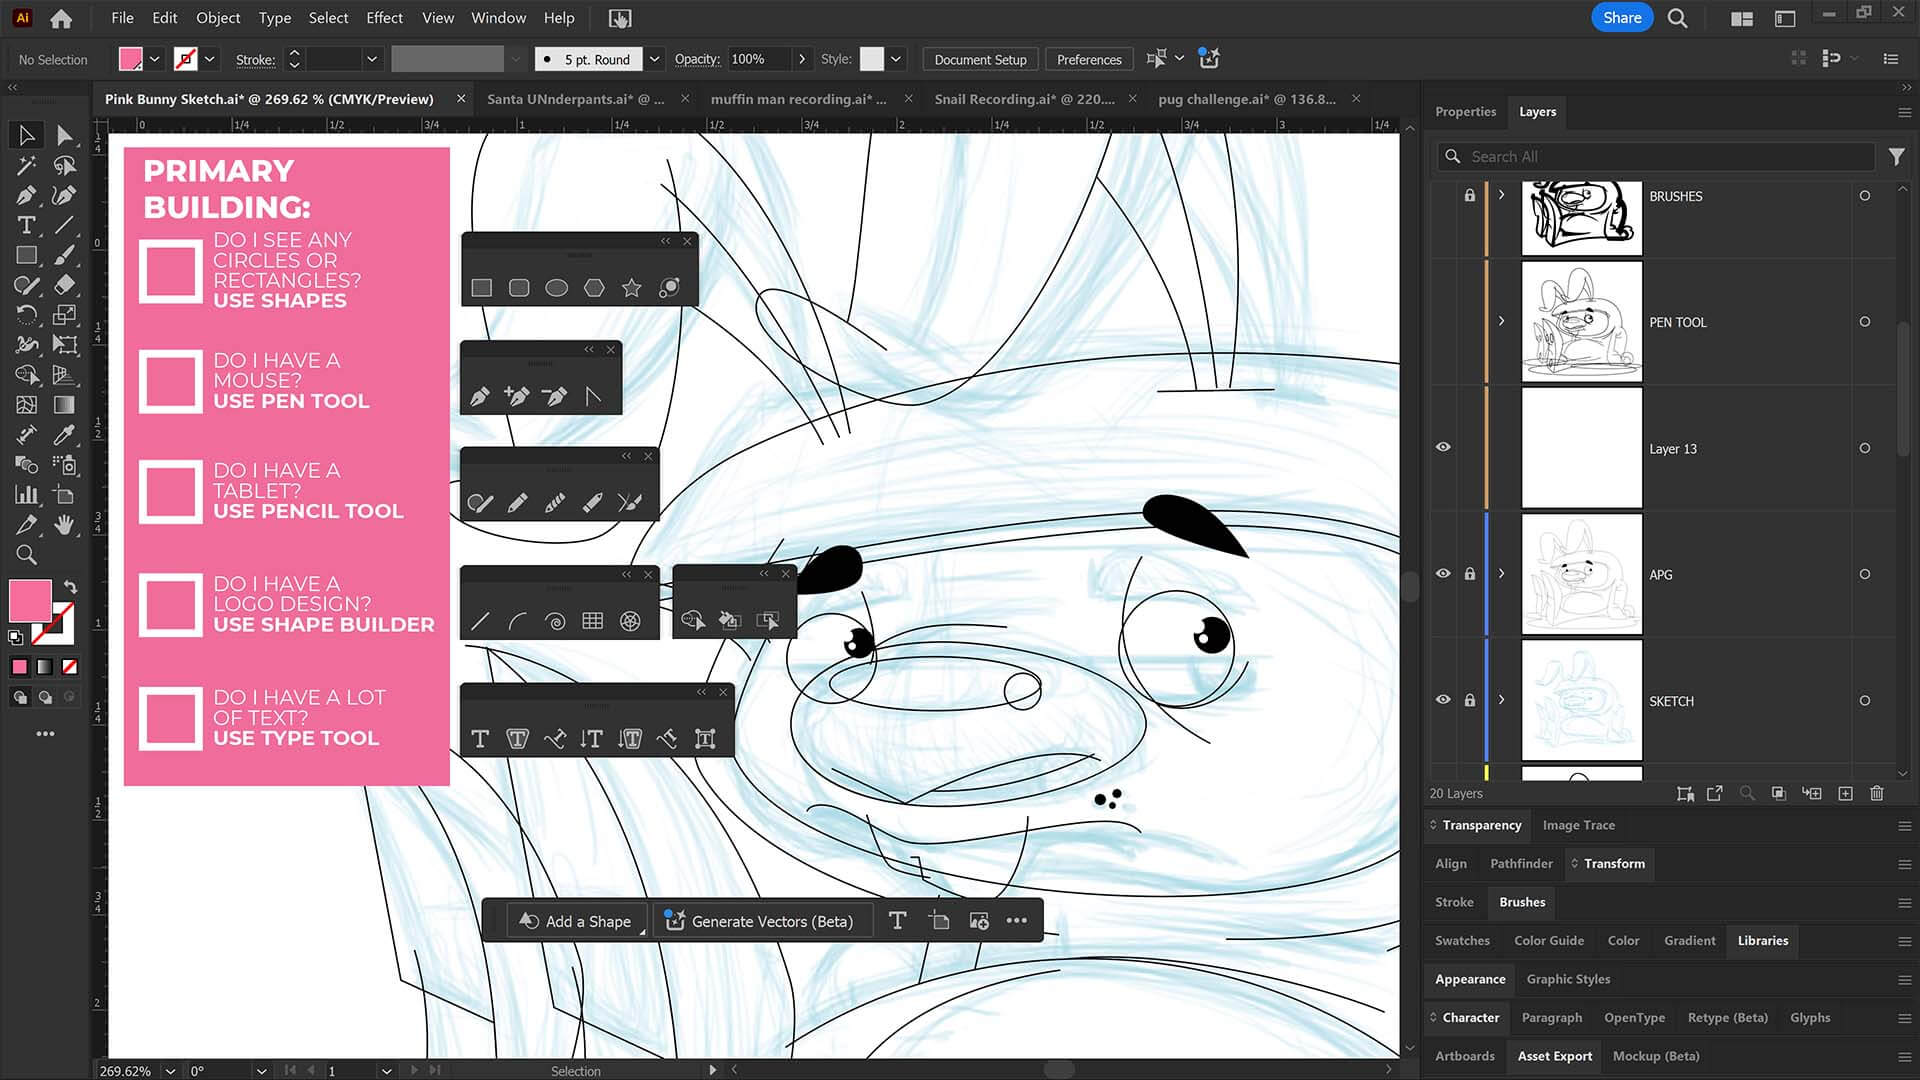
Task: Select the Rectangle tool in toolbar
Action: click(26, 255)
